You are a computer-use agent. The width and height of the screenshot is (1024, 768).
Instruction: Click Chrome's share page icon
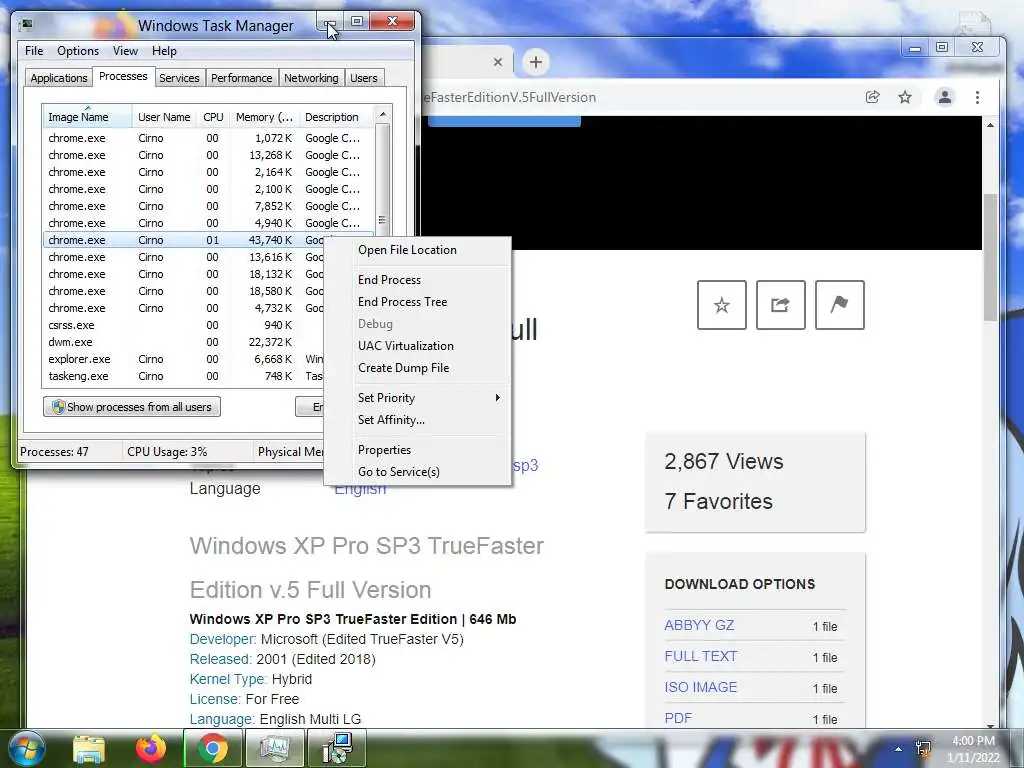pyautogui.click(x=872, y=97)
